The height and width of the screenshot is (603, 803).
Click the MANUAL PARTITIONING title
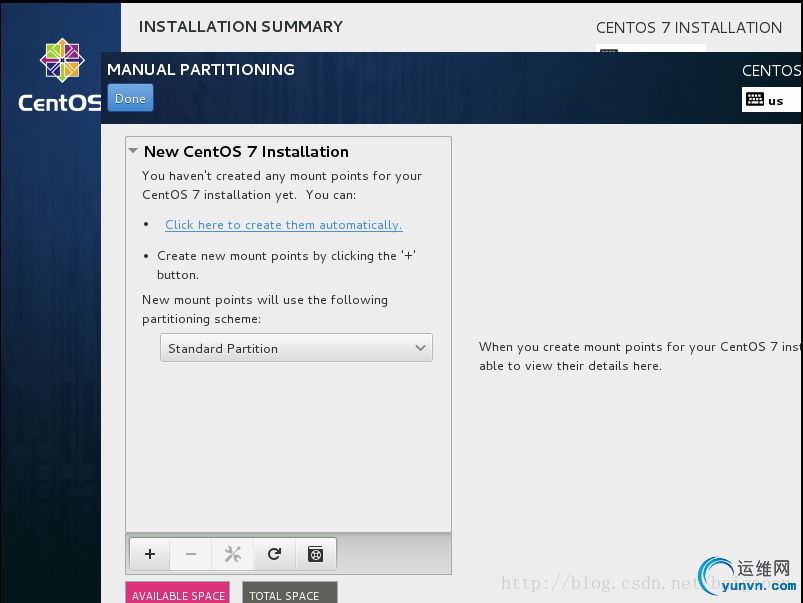pos(201,69)
